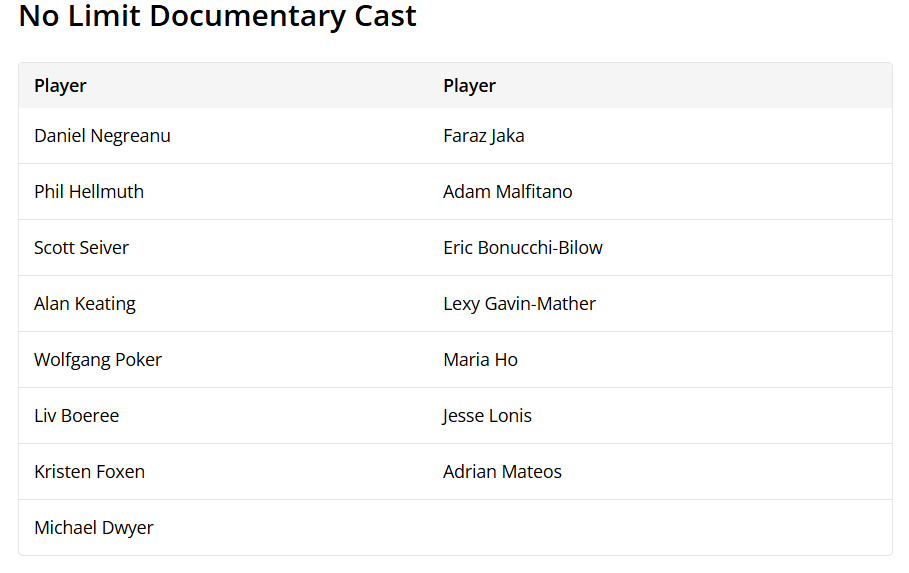This screenshot has width=909, height=573.
Task: Click the left Player column header
Action: click(x=60, y=86)
